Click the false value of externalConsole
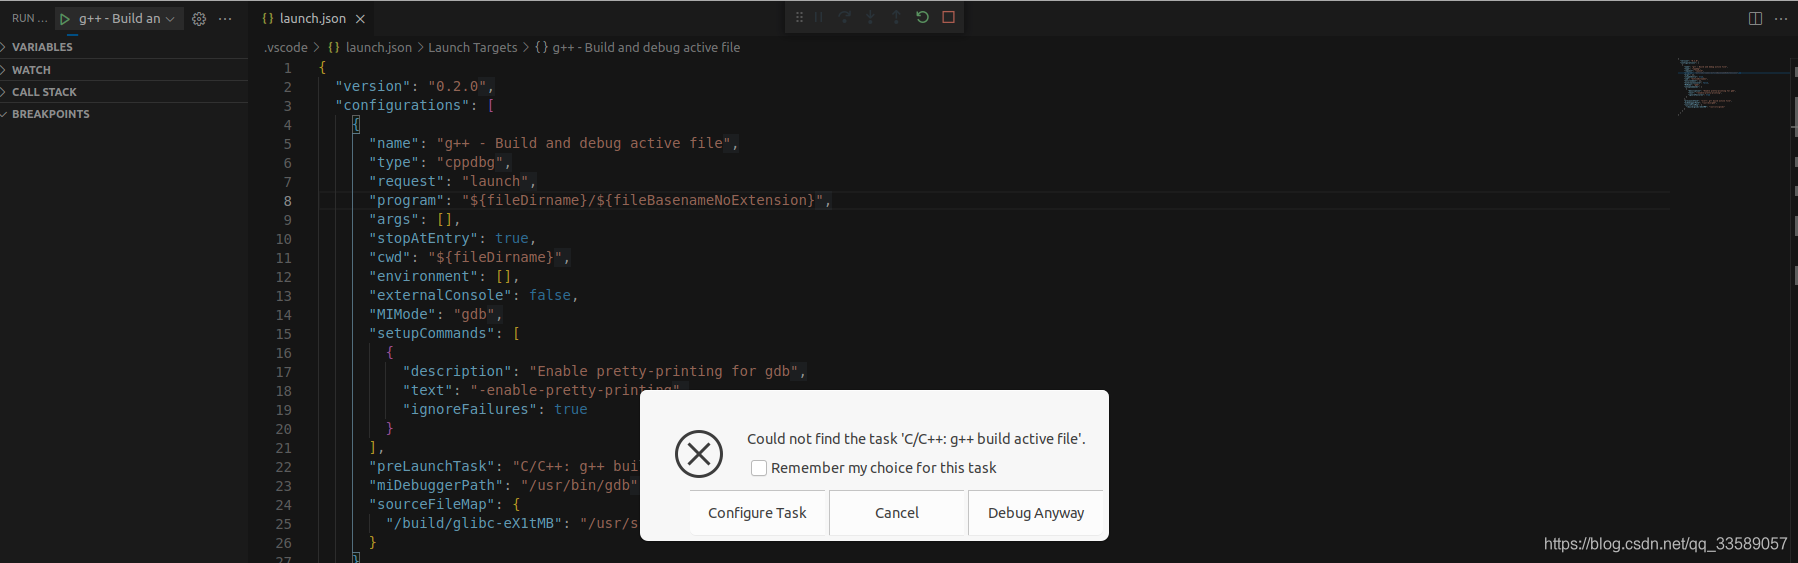1798x563 pixels. [x=550, y=295]
